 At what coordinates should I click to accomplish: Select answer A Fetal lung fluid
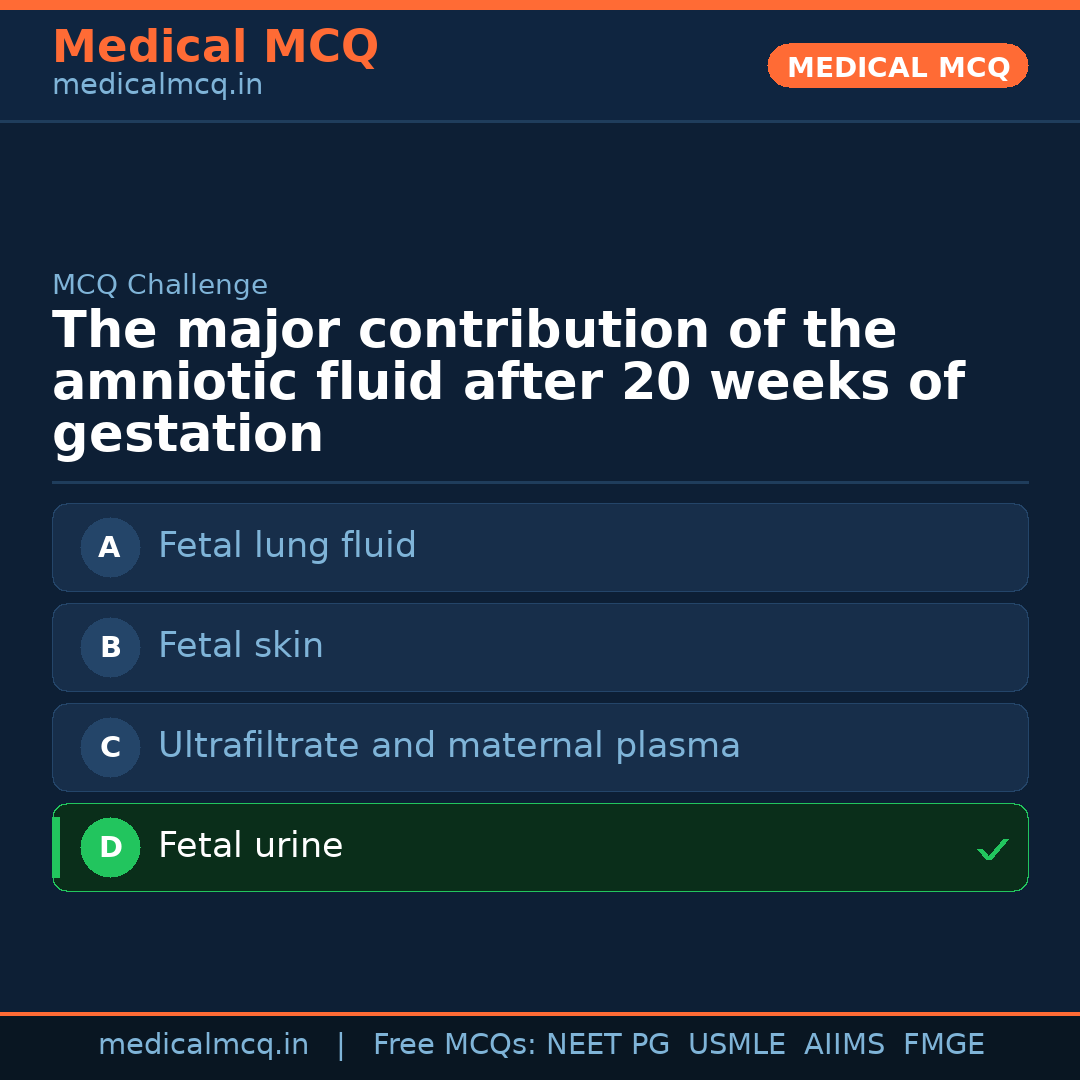click(x=540, y=547)
